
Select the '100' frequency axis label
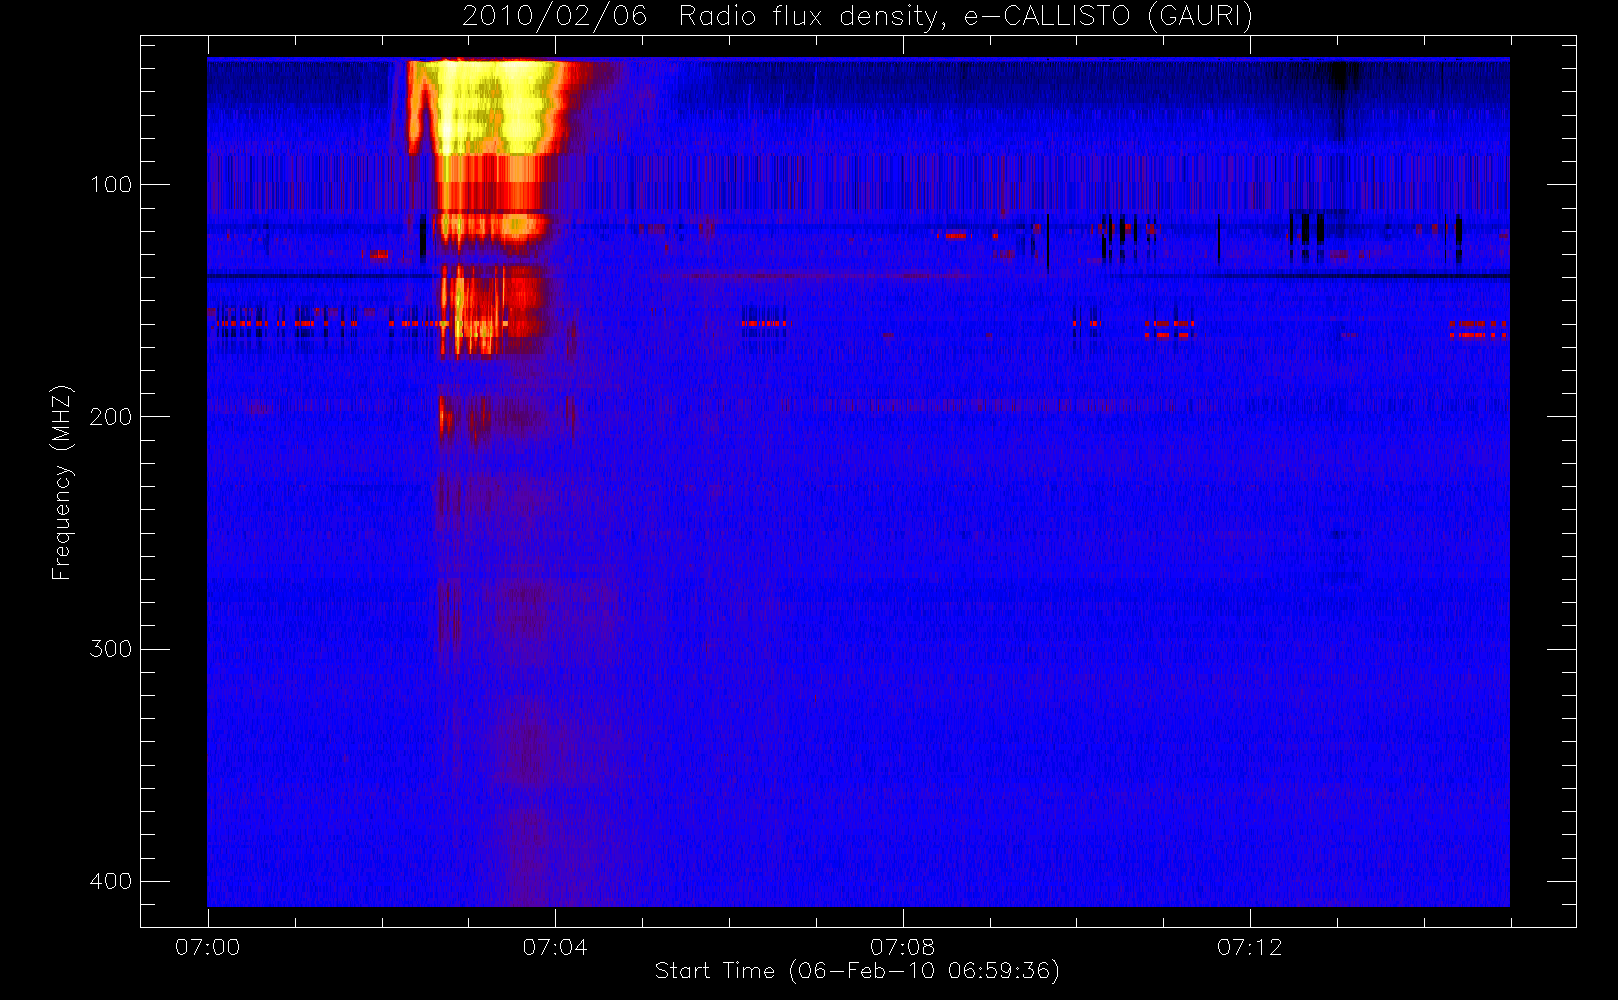click(110, 185)
